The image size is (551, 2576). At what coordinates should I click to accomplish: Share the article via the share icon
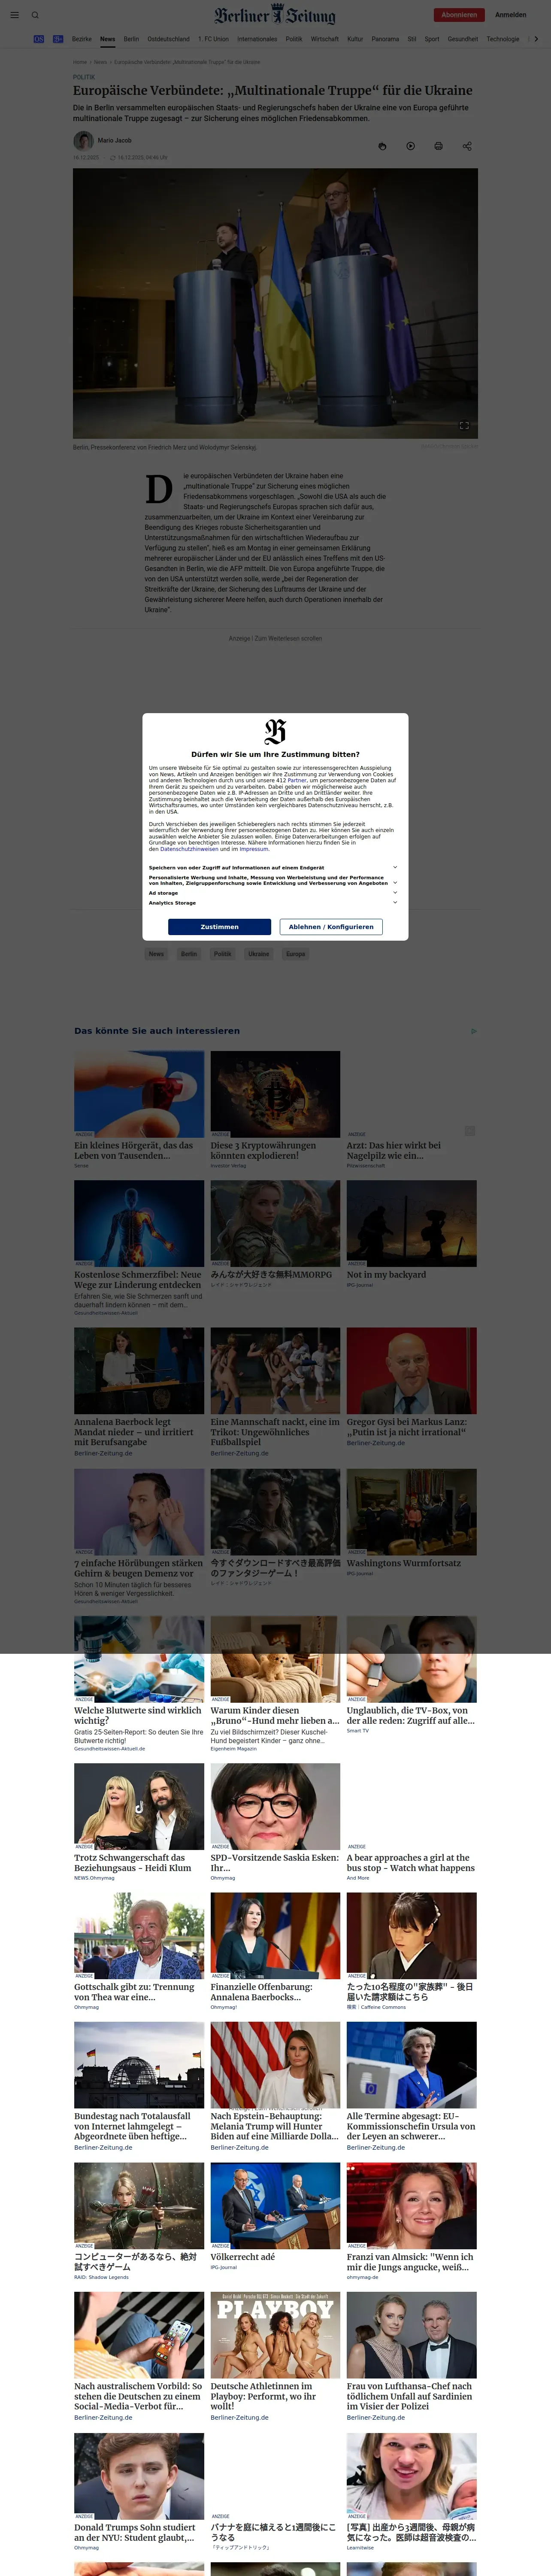[x=466, y=146]
